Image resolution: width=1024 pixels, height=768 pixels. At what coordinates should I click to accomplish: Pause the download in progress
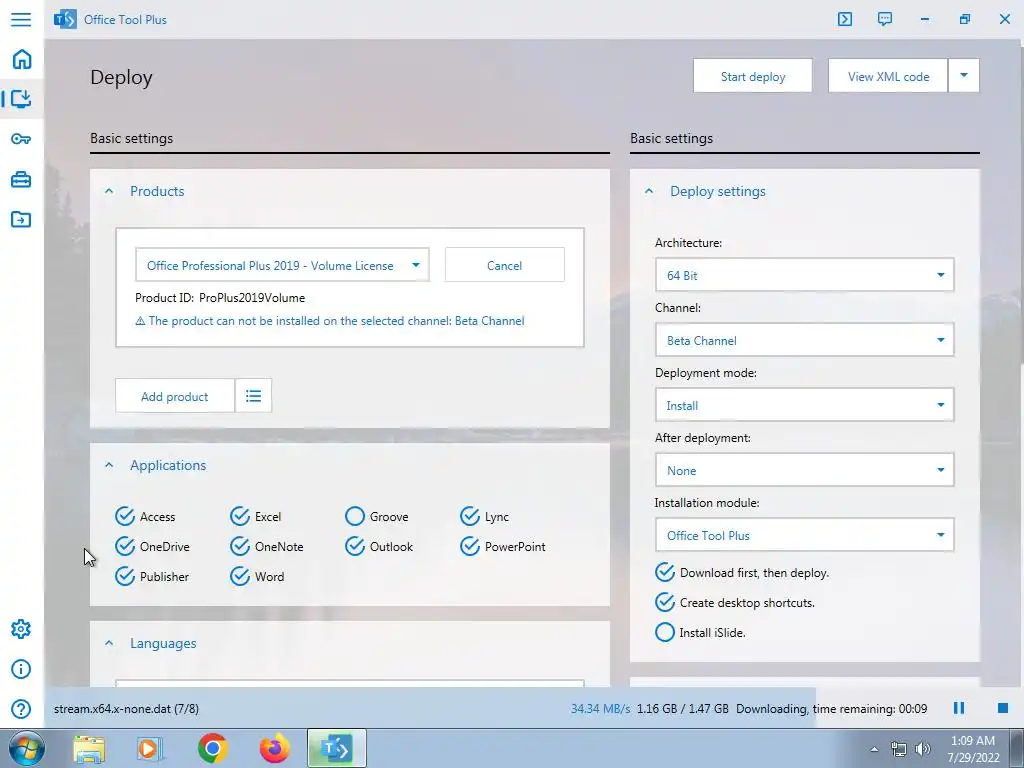(959, 708)
